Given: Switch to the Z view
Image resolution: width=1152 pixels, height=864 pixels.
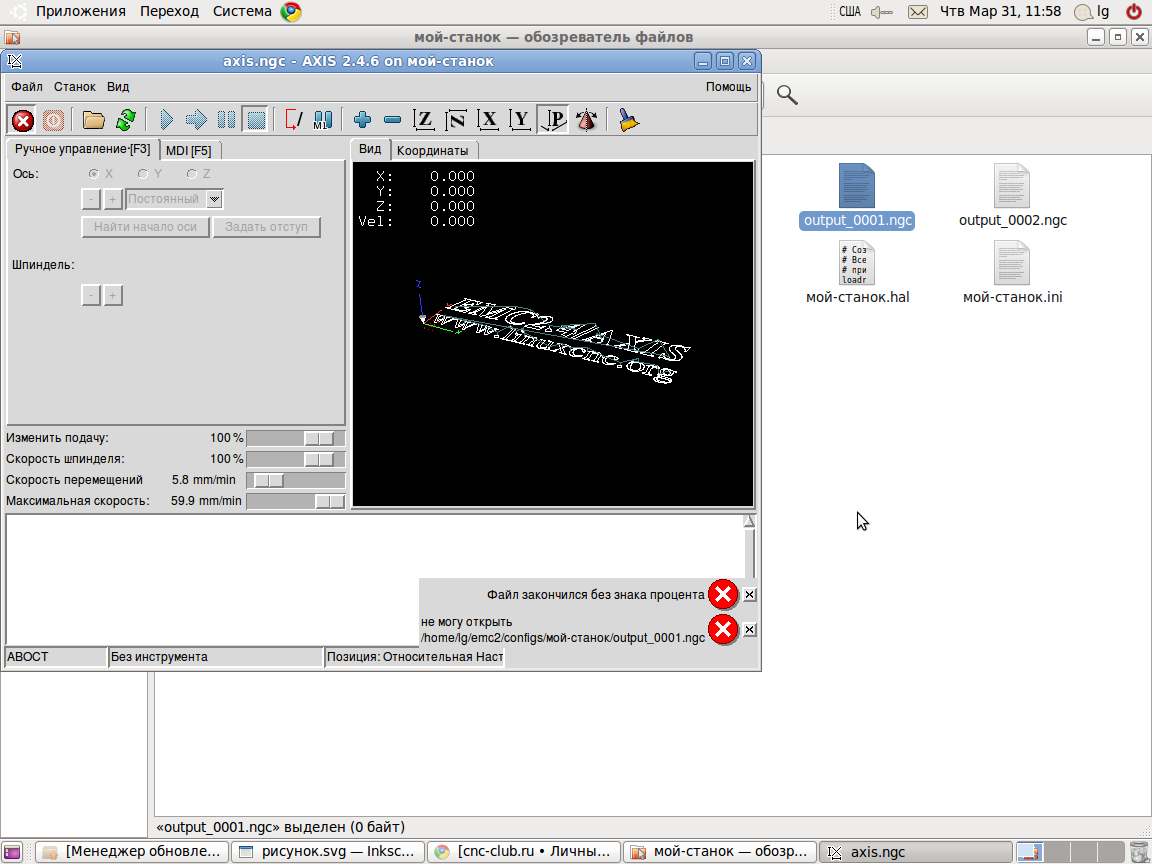Looking at the screenshot, I should (424, 120).
